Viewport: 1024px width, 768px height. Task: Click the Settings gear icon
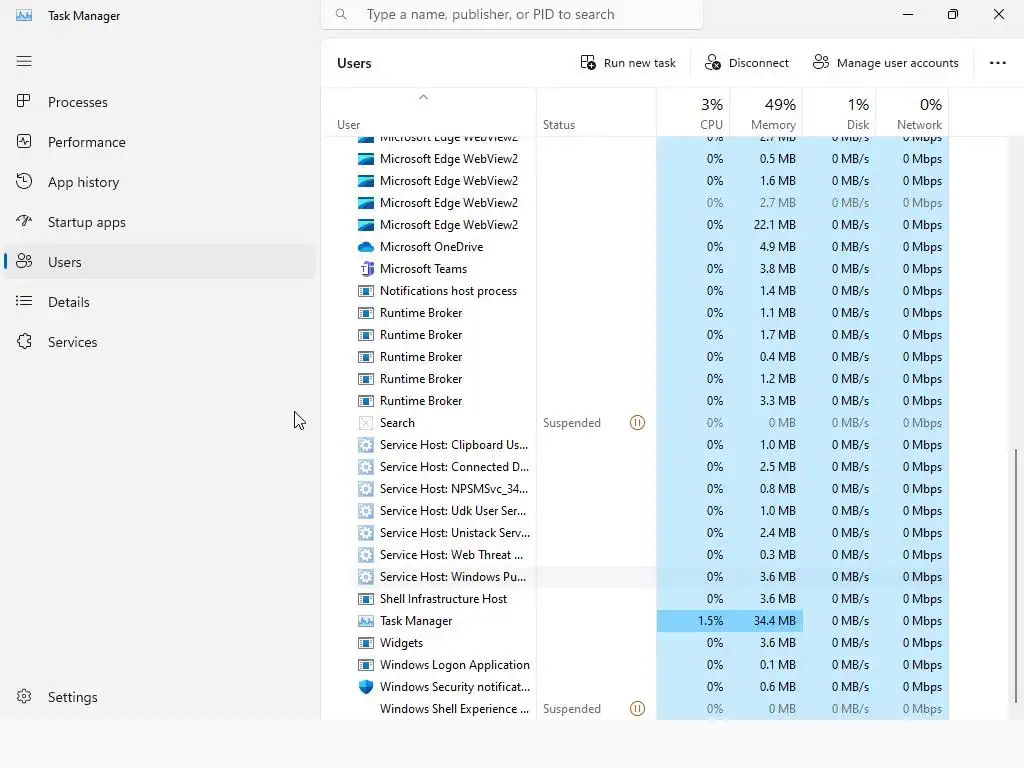[24, 696]
